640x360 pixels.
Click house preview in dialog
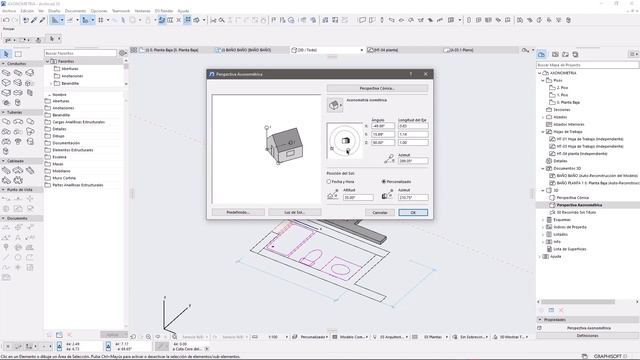pos(284,145)
